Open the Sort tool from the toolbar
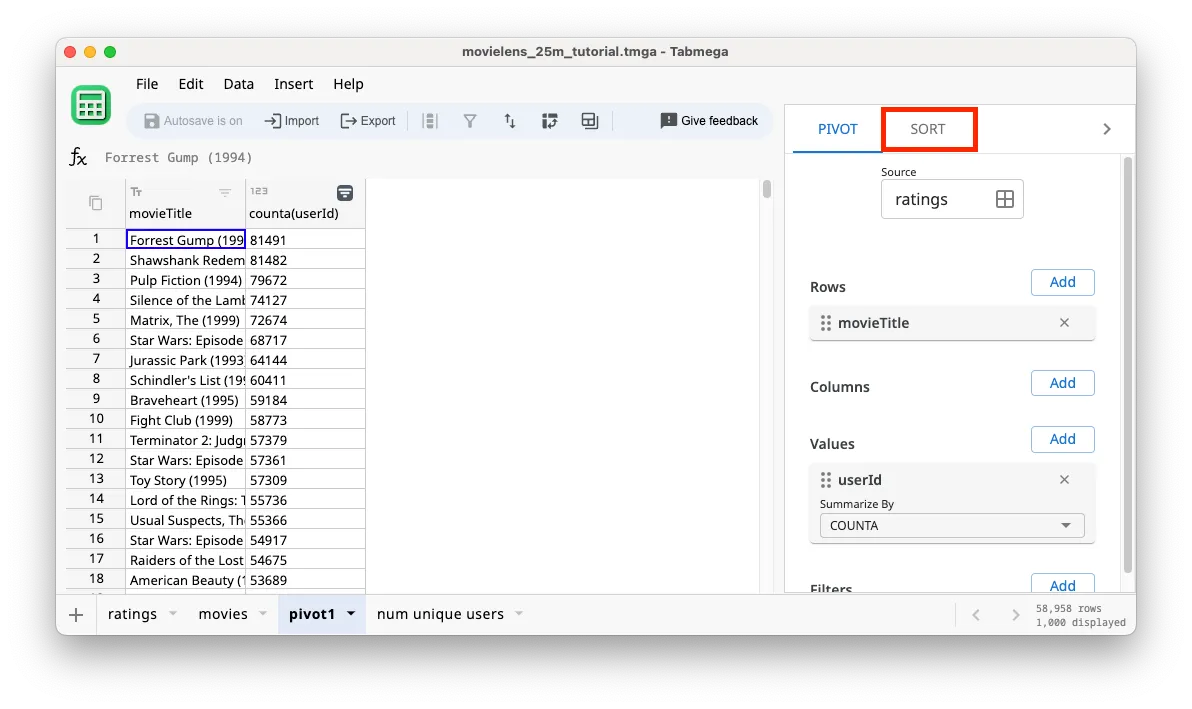This screenshot has height=709, width=1192. [510, 120]
